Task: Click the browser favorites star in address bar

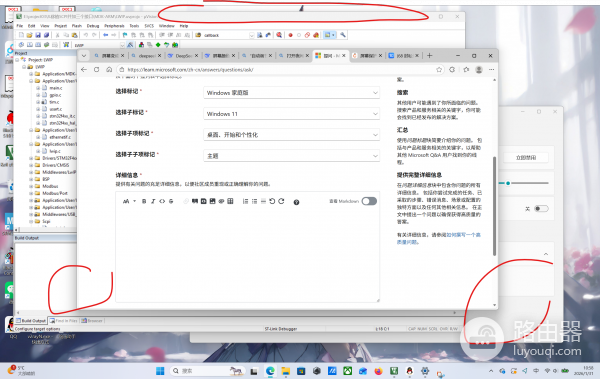Action: [439, 70]
